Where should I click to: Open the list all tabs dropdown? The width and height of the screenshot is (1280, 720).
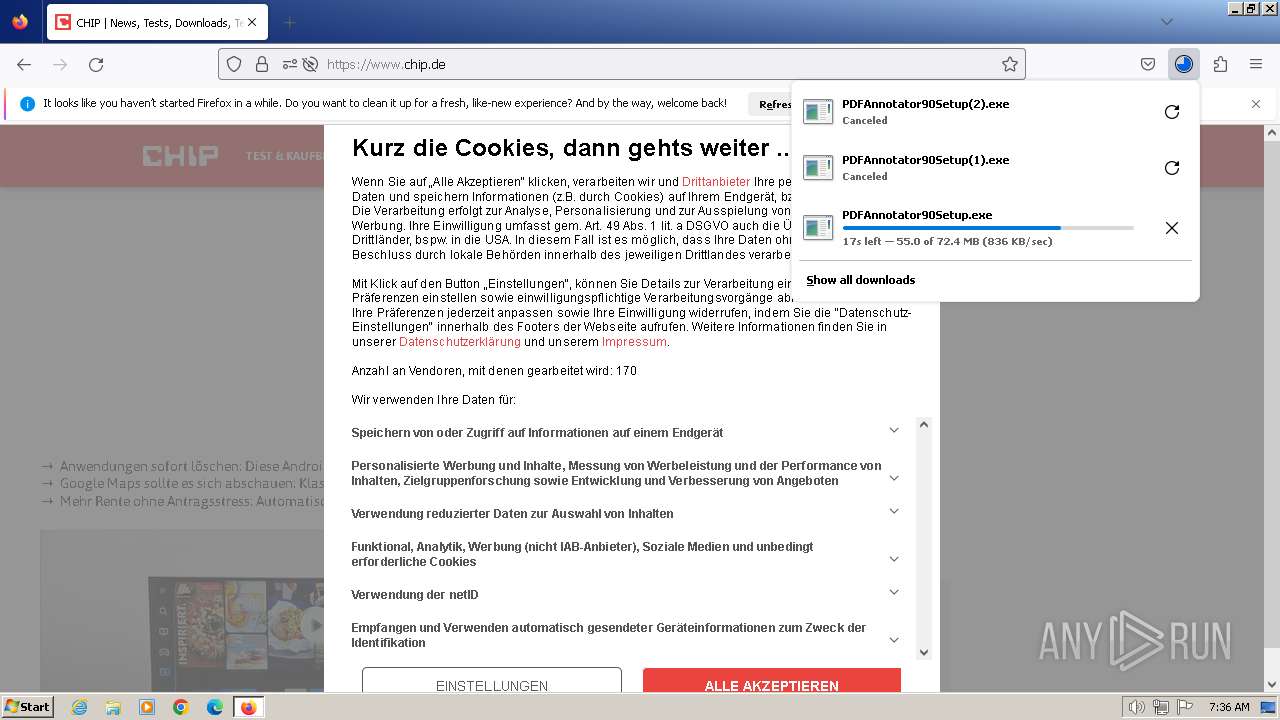click(x=1166, y=22)
